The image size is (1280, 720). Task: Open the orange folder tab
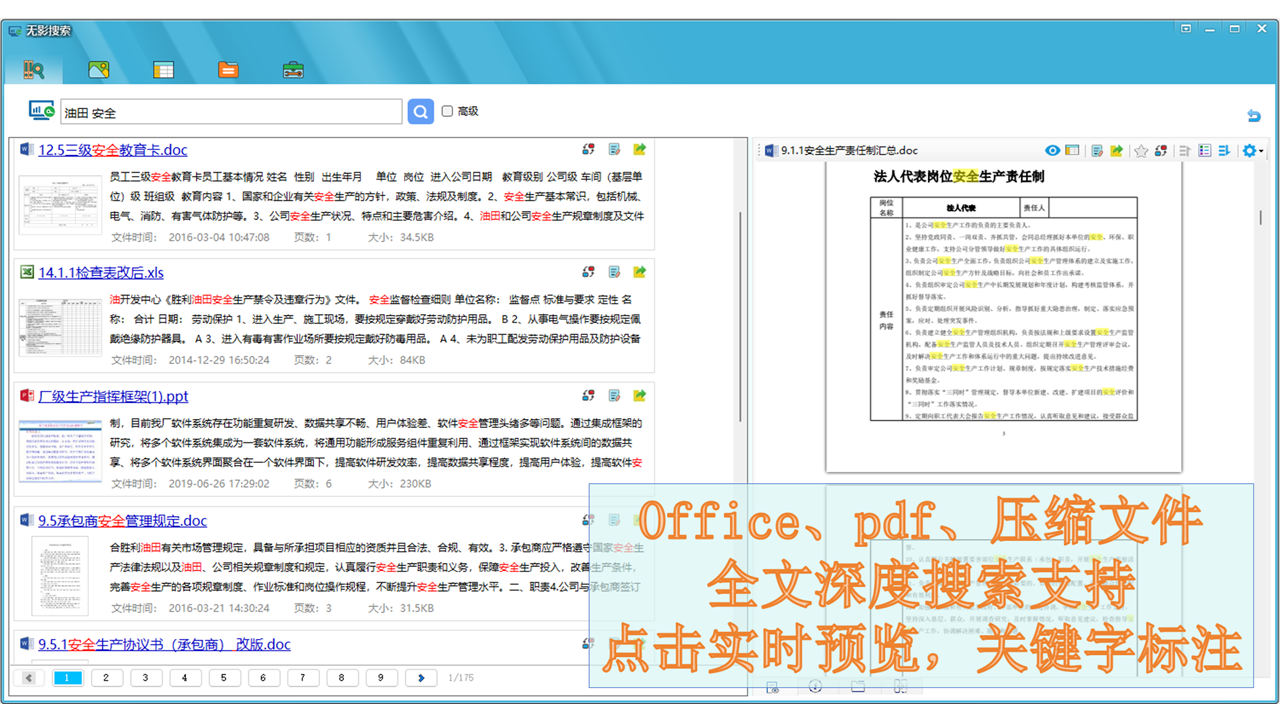tap(228, 70)
